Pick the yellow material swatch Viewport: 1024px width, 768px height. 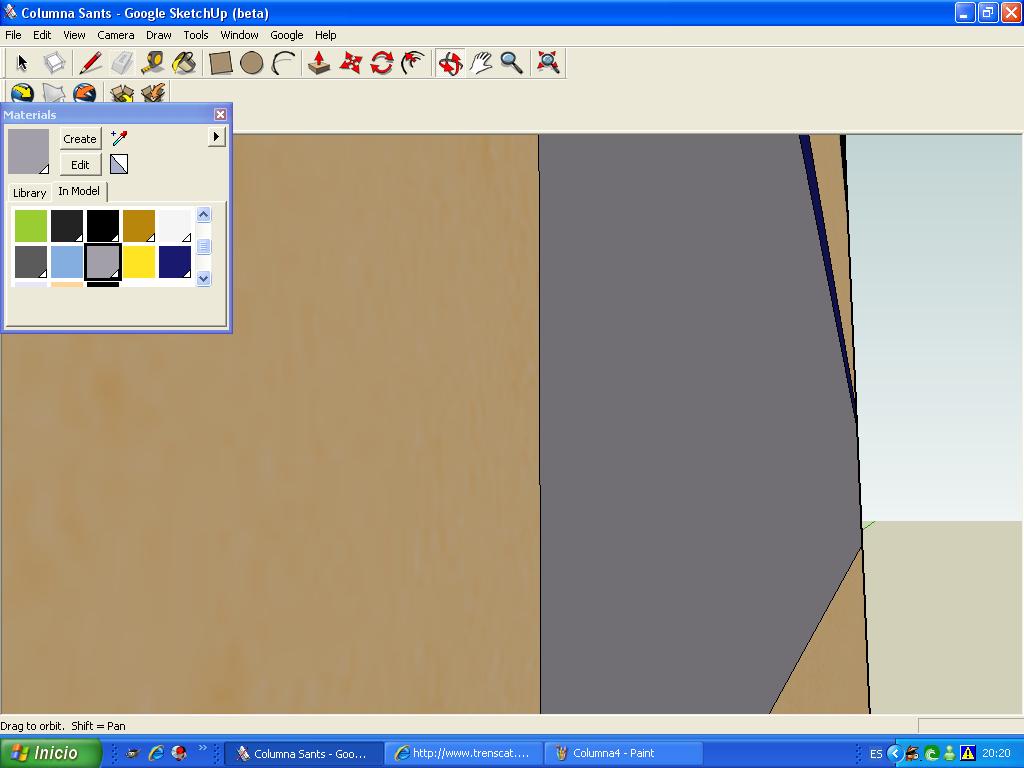pyautogui.click(x=139, y=262)
